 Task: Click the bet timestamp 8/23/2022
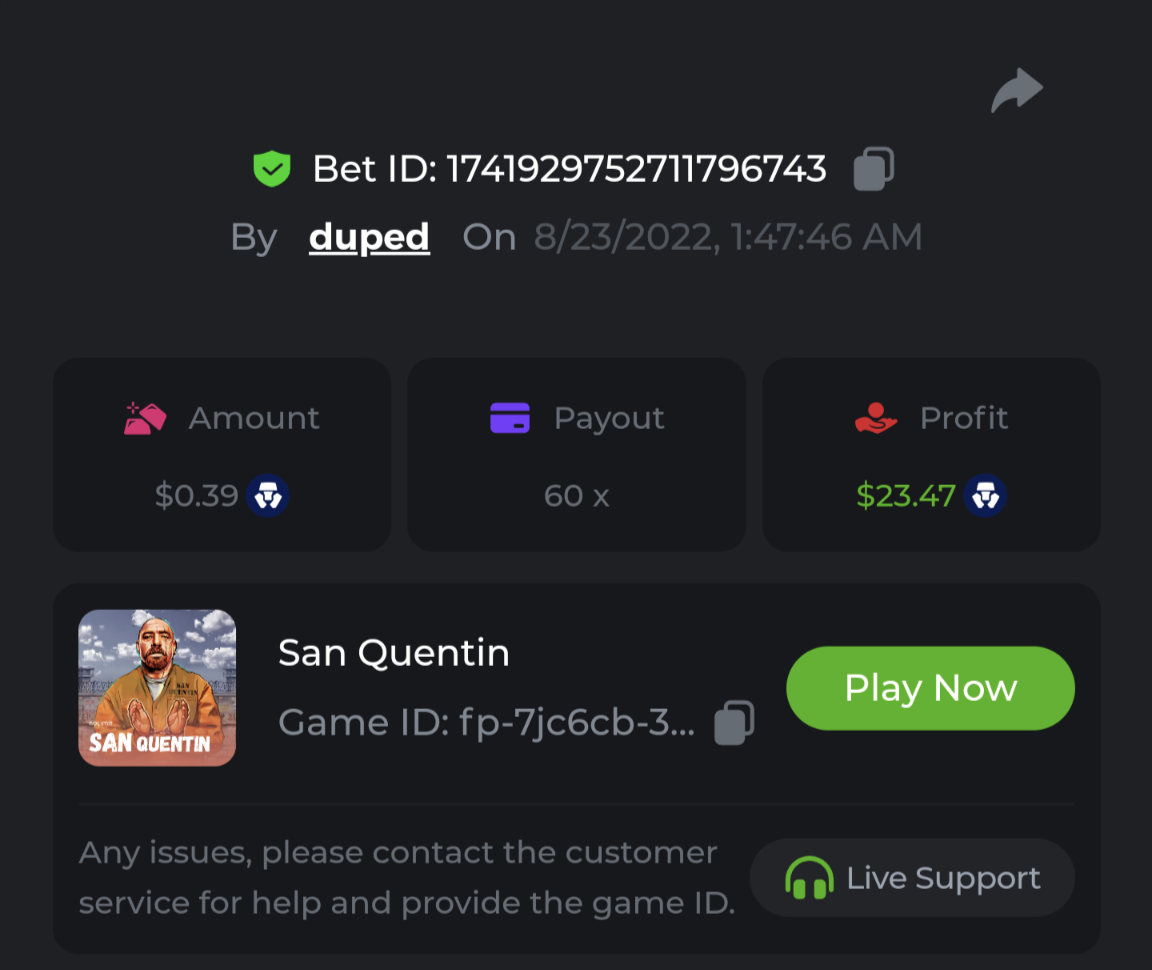point(727,237)
